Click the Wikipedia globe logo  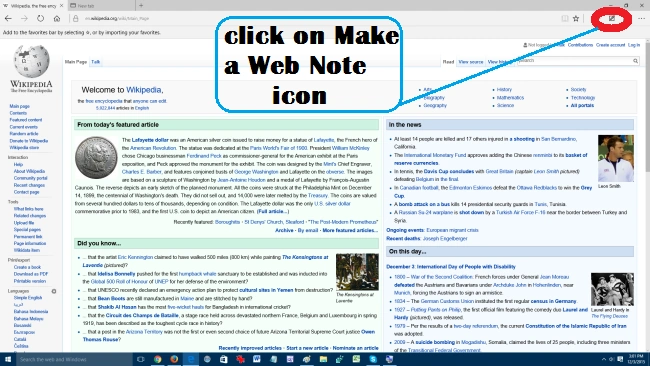(31, 61)
